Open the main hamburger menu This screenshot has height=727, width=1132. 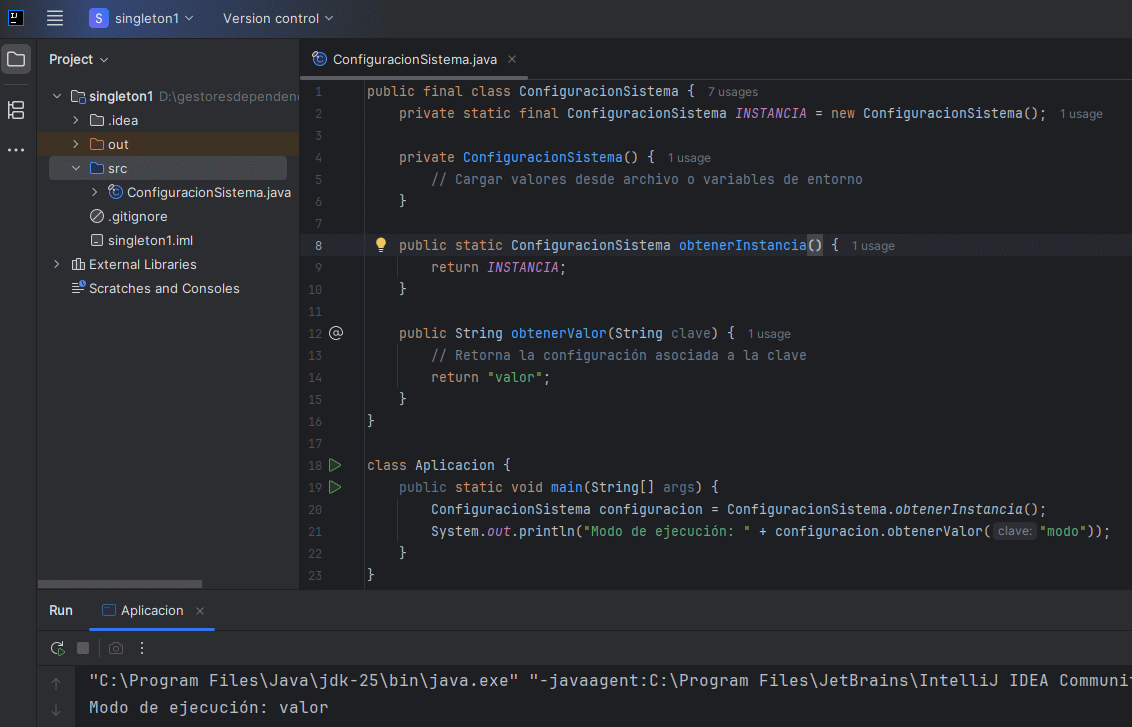coord(55,17)
